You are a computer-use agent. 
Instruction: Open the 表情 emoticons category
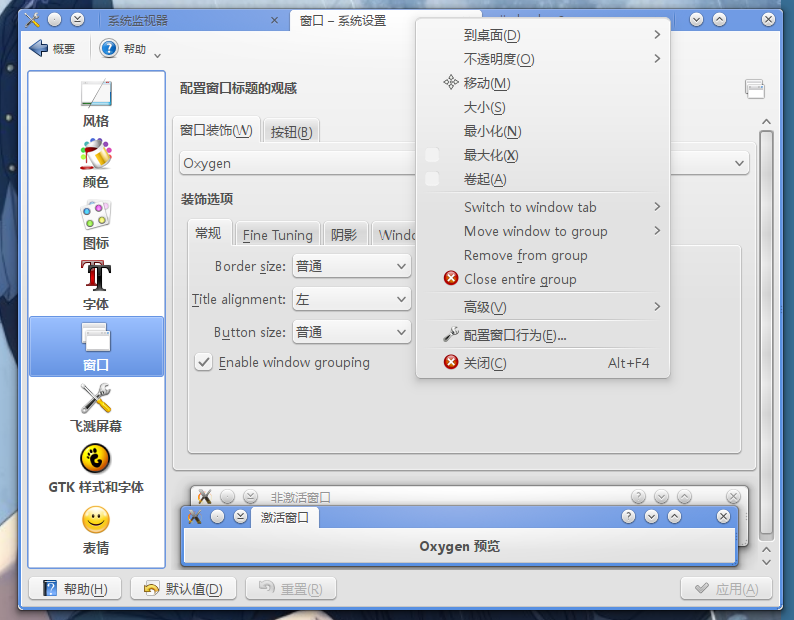(x=96, y=530)
